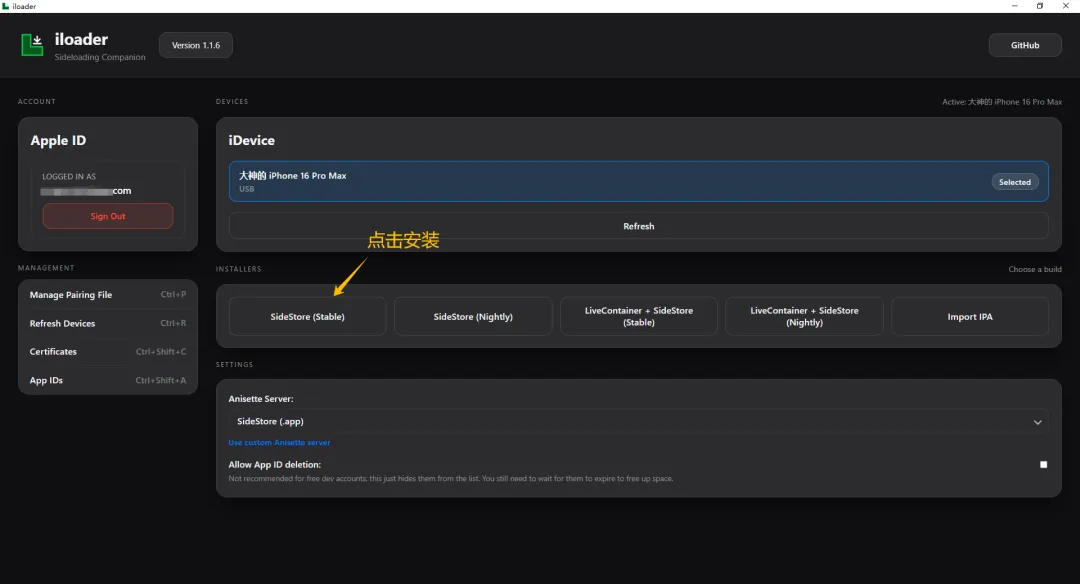This screenshot has width=1080, height=584.
Task: Open Manage Pairing File
Action: 107,295
